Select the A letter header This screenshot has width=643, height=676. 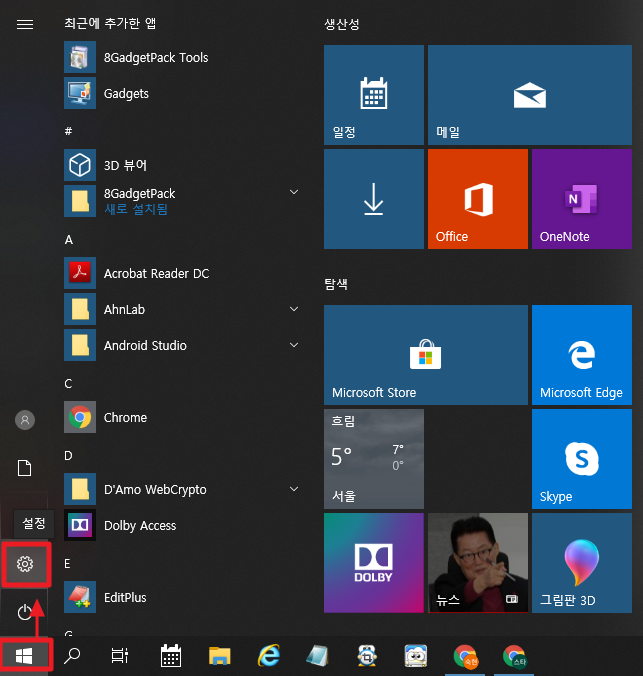coord(69,240)
